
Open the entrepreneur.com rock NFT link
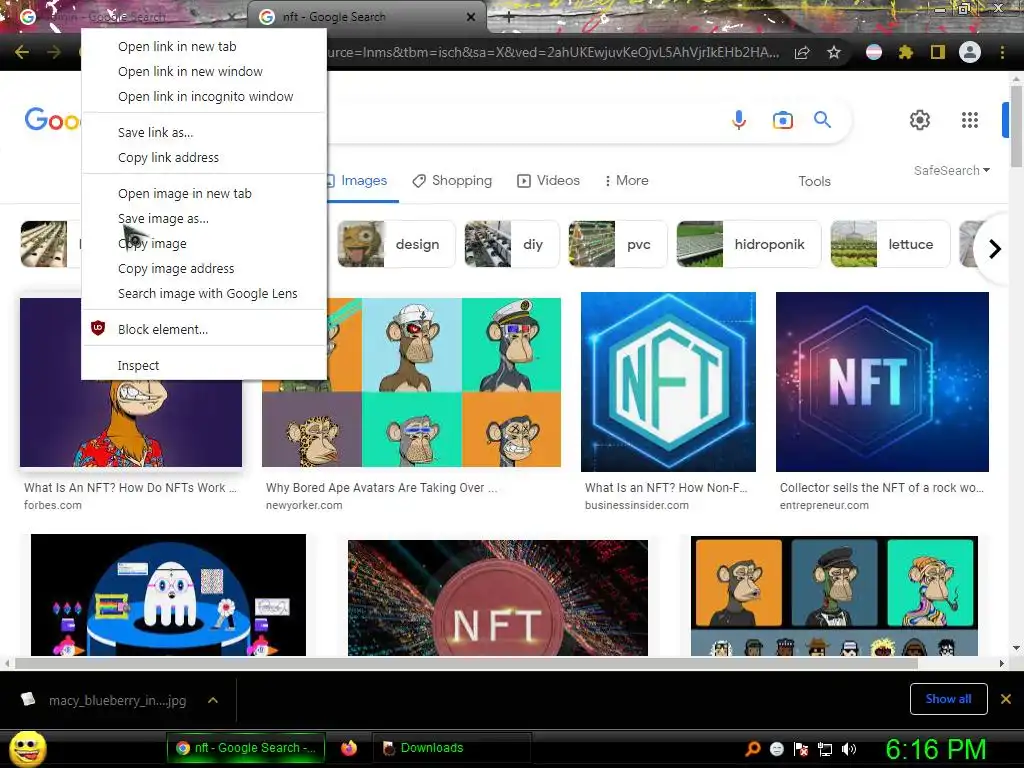[x=881, y=496]
